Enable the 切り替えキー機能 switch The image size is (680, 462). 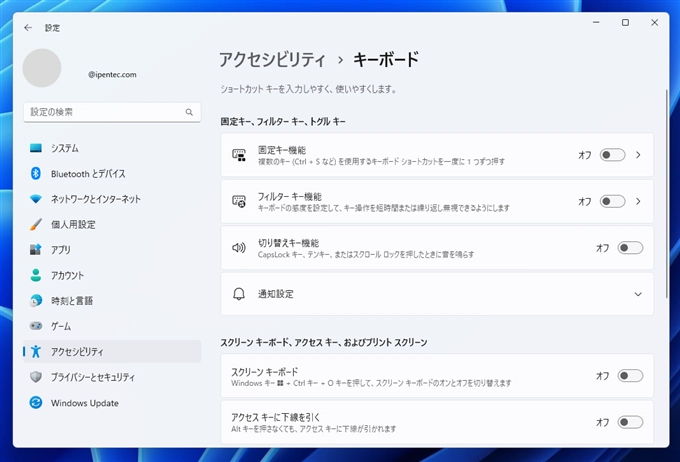(630, 248)
